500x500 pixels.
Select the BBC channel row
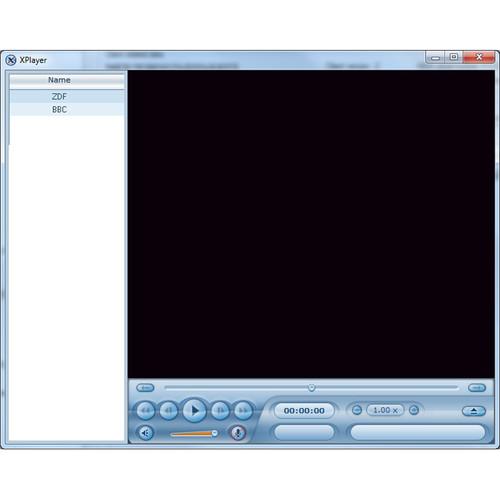pyautogui.click(x=67, y=109)
